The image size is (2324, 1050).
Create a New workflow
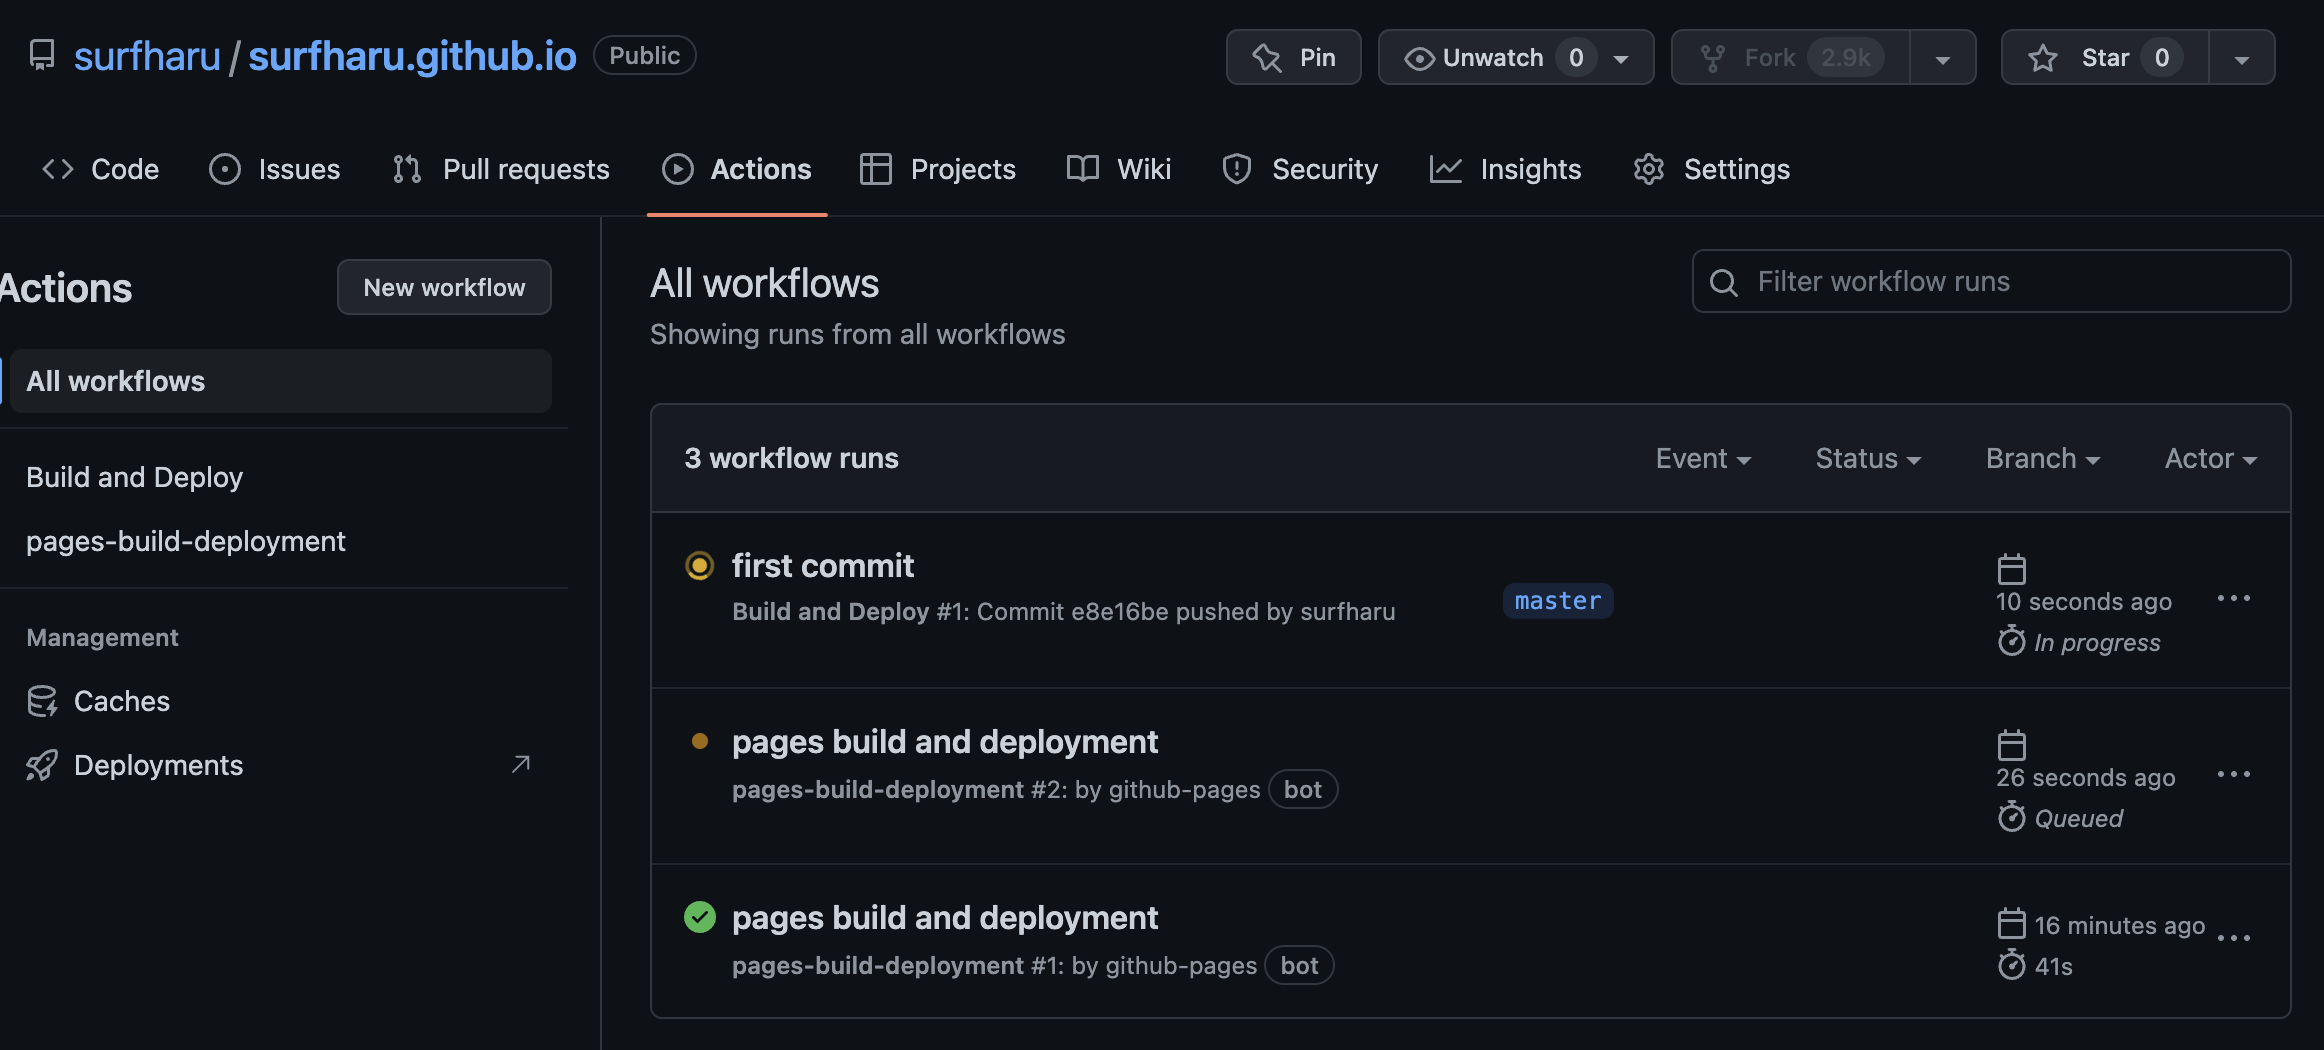click(444, 288)
